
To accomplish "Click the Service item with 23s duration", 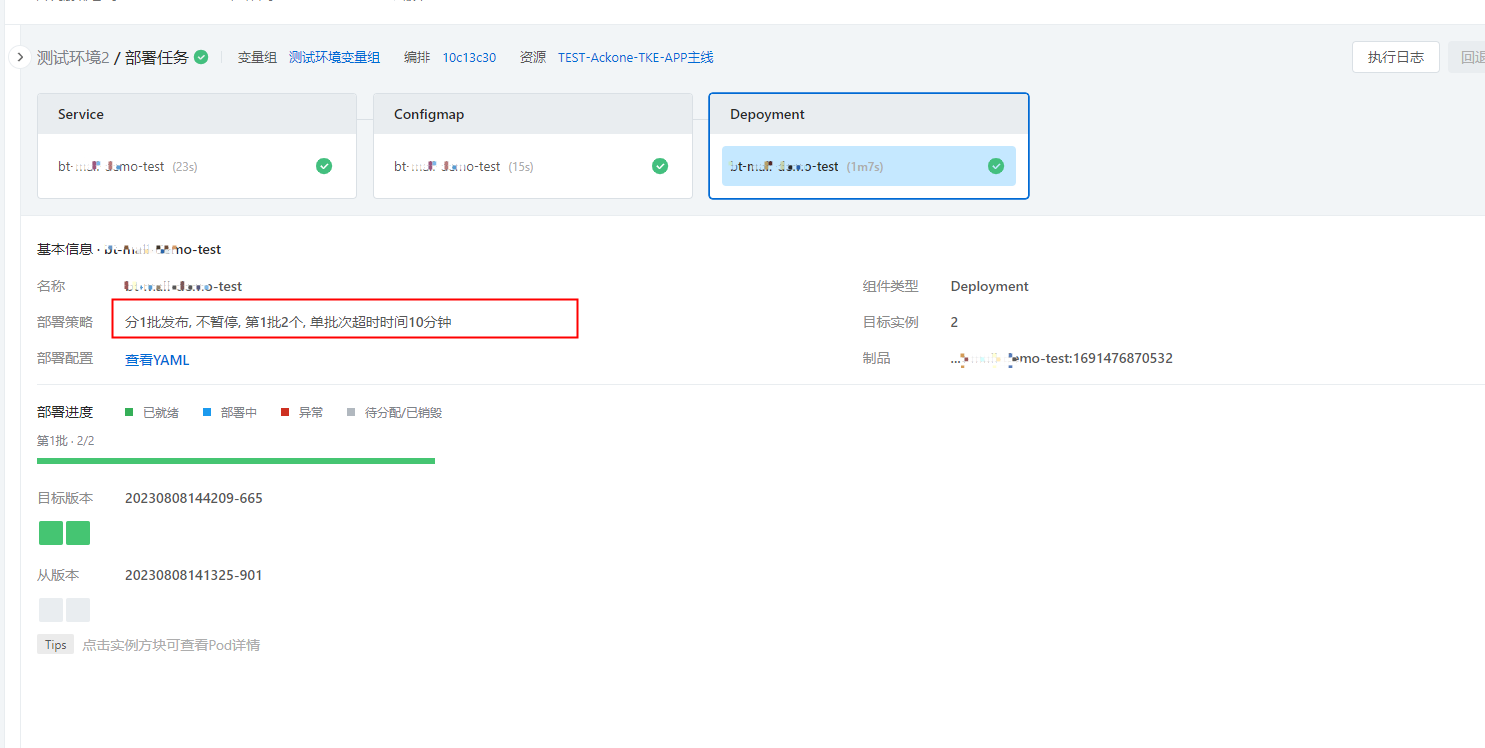I will point(197,166).
